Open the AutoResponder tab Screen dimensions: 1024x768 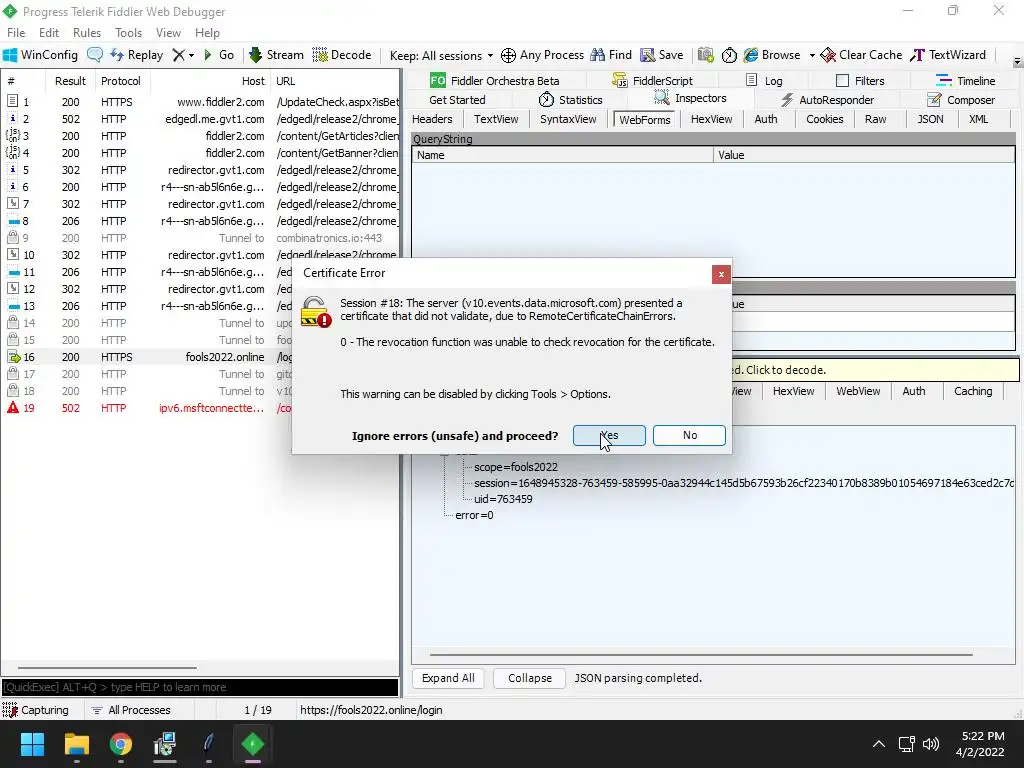(827, 100)
